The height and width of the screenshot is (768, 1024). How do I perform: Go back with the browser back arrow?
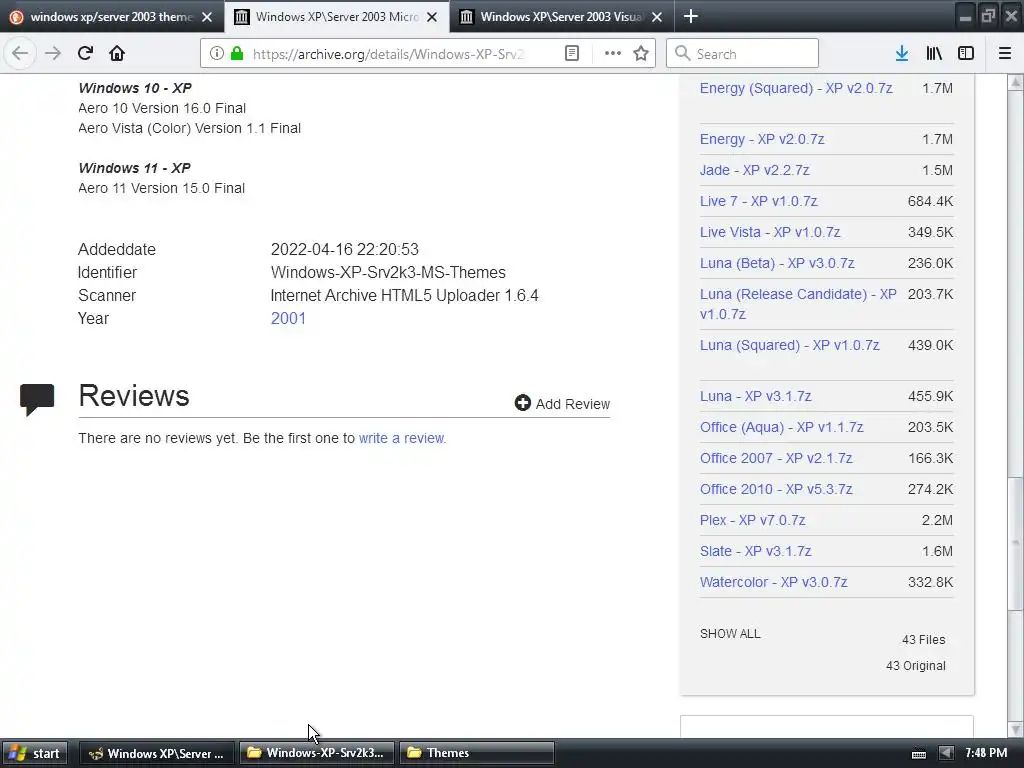pos(20,54)
